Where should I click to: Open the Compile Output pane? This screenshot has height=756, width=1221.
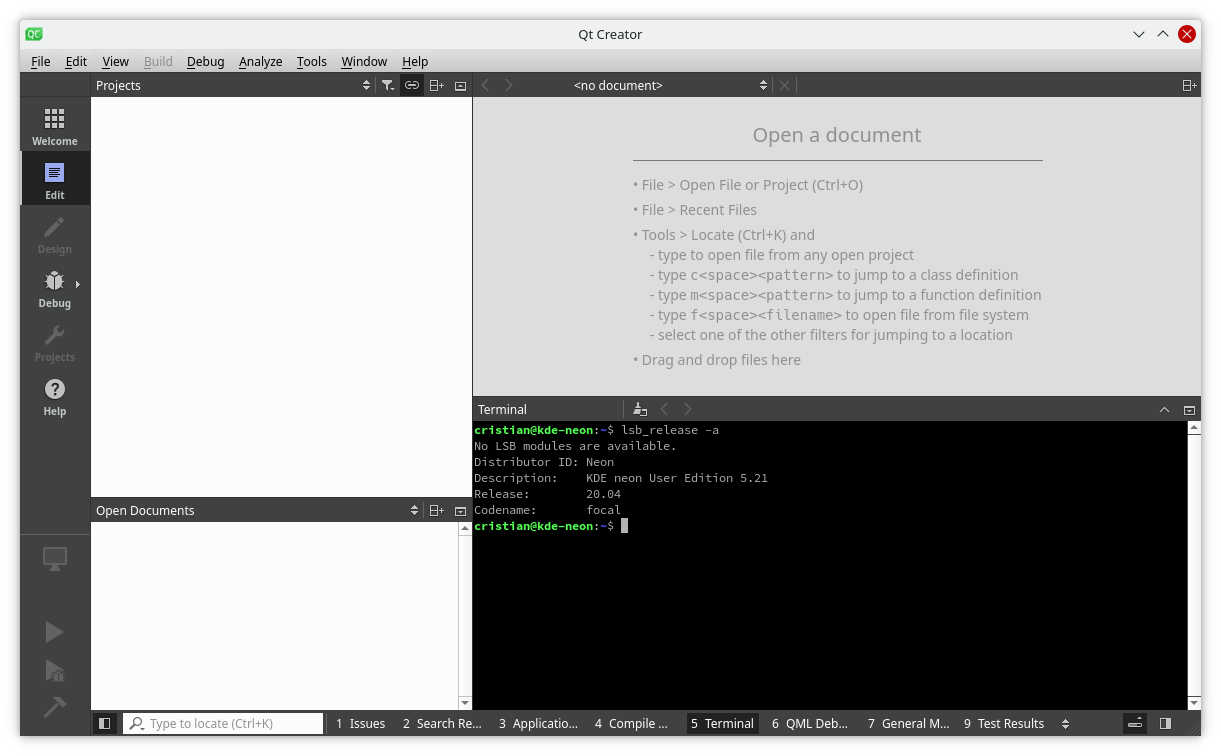[631, 723]
